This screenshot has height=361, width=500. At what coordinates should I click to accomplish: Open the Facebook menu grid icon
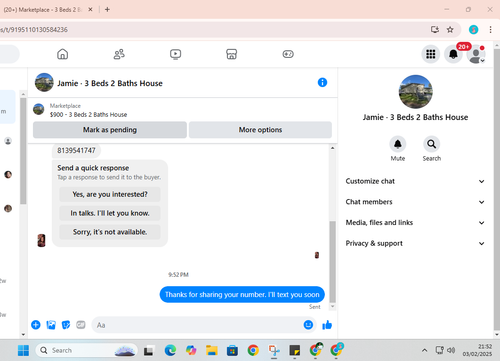point(431,54)
